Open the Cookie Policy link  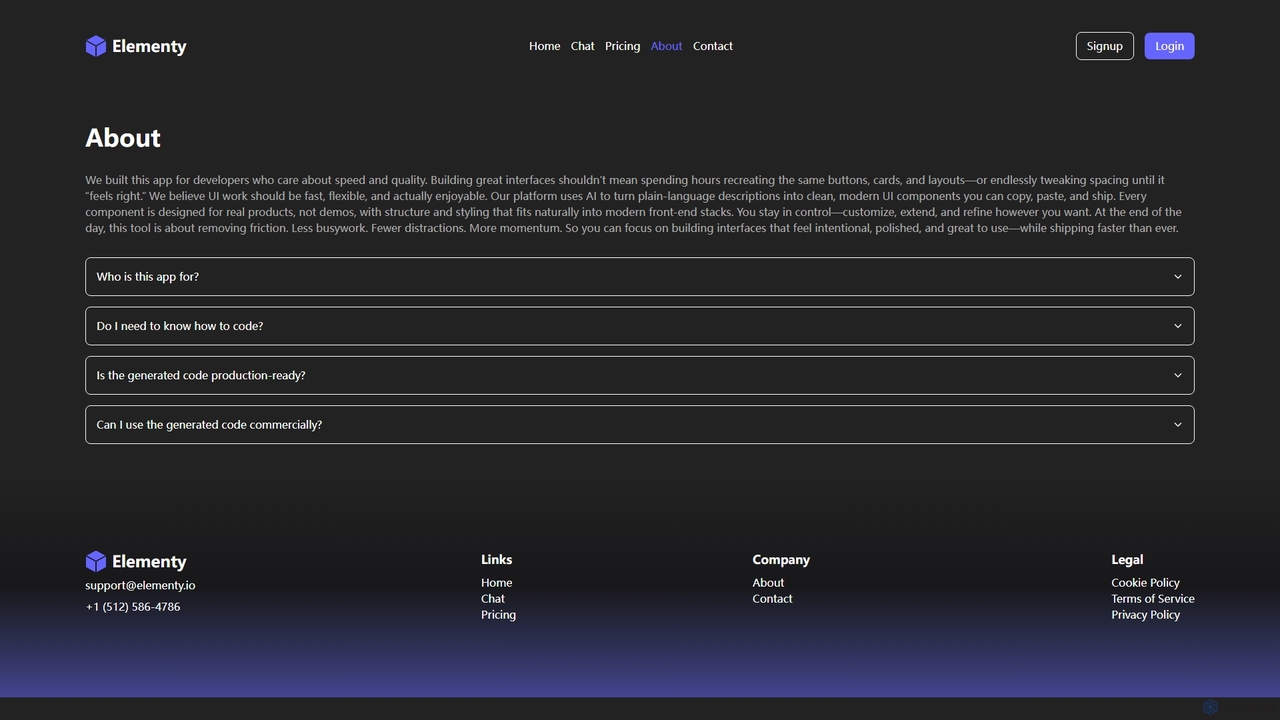point(1145,583)
